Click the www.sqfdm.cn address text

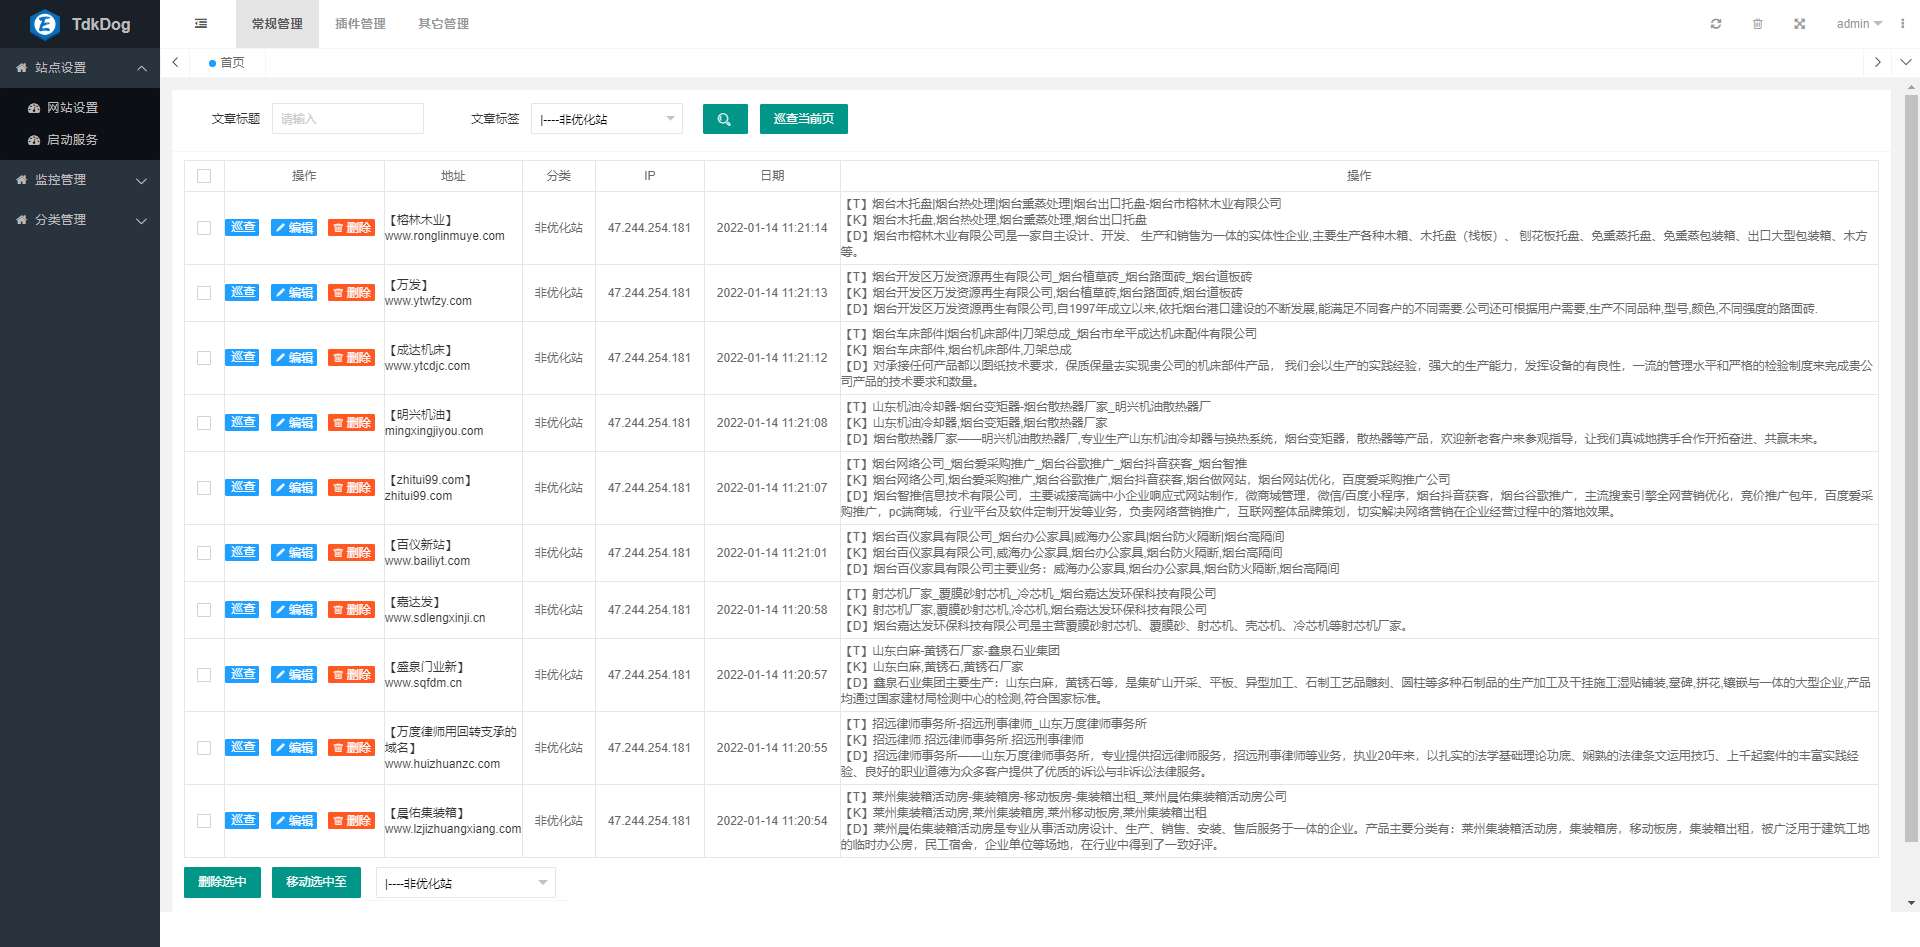tap(423, 683)
